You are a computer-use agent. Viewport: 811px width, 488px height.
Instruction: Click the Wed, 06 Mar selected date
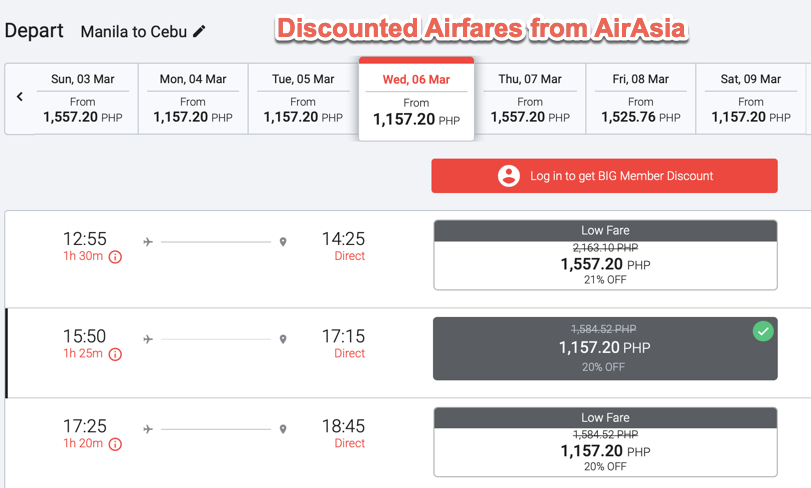[x=416, y=99]
